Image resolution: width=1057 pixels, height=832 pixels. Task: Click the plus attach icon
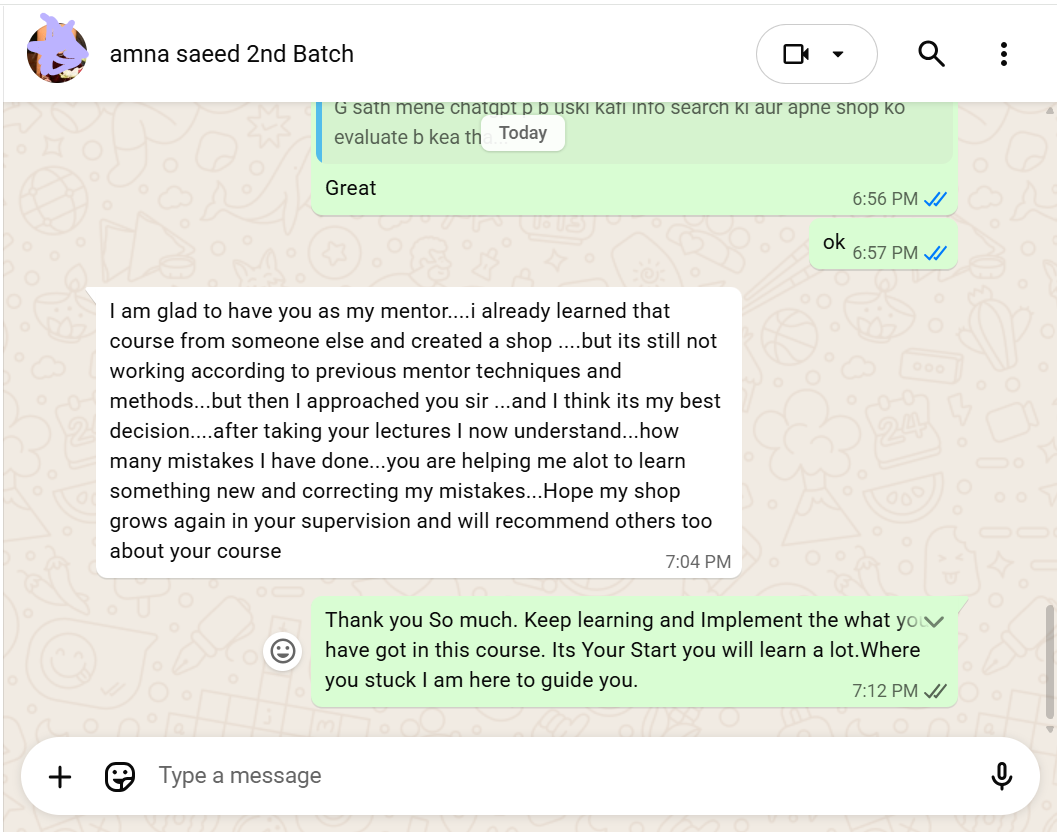(x=60, y=776)
